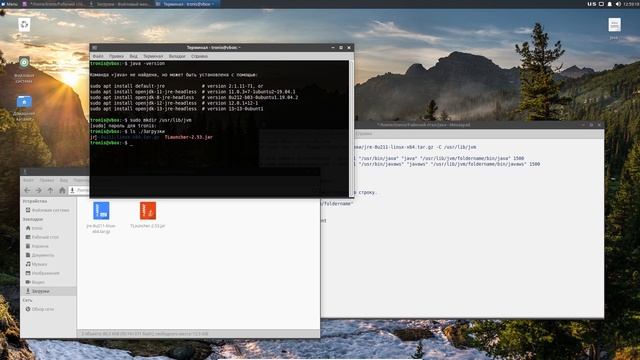Open the Правка menu in the terminal
Screen dimensions: 640x360
pyautogui.click(x=116, y=56)
